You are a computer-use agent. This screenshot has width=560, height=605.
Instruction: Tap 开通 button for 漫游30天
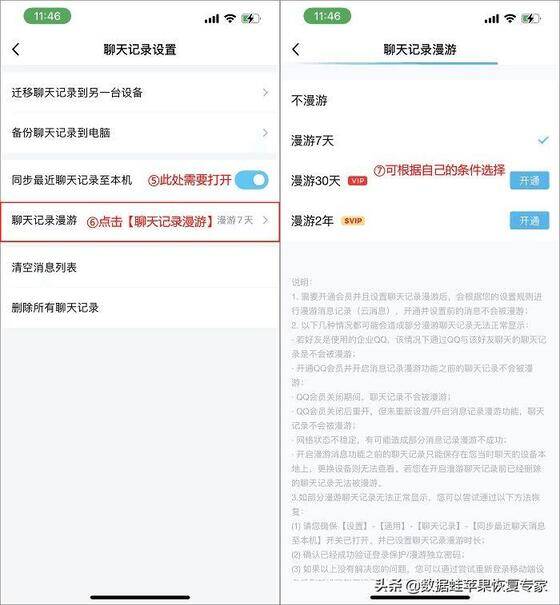529,180
